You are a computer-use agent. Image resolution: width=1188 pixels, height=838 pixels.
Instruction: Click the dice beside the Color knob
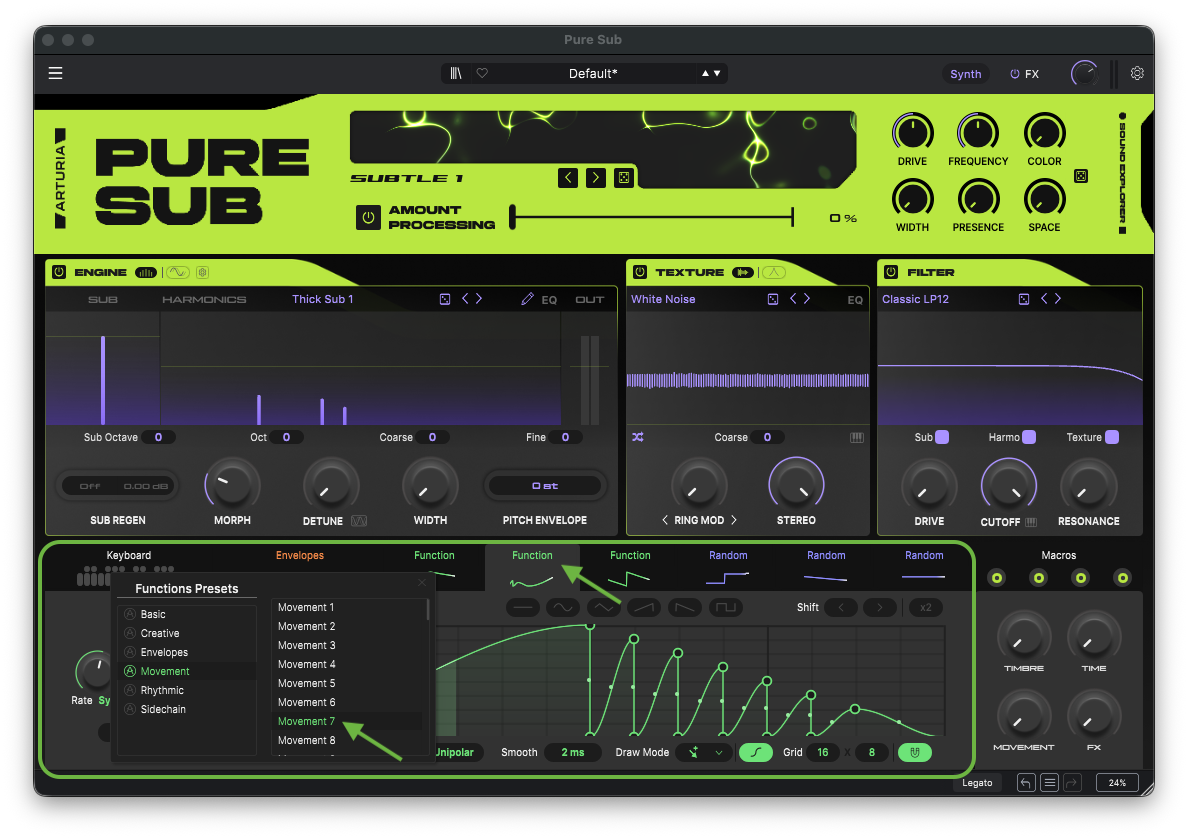tap(1081, 176)
